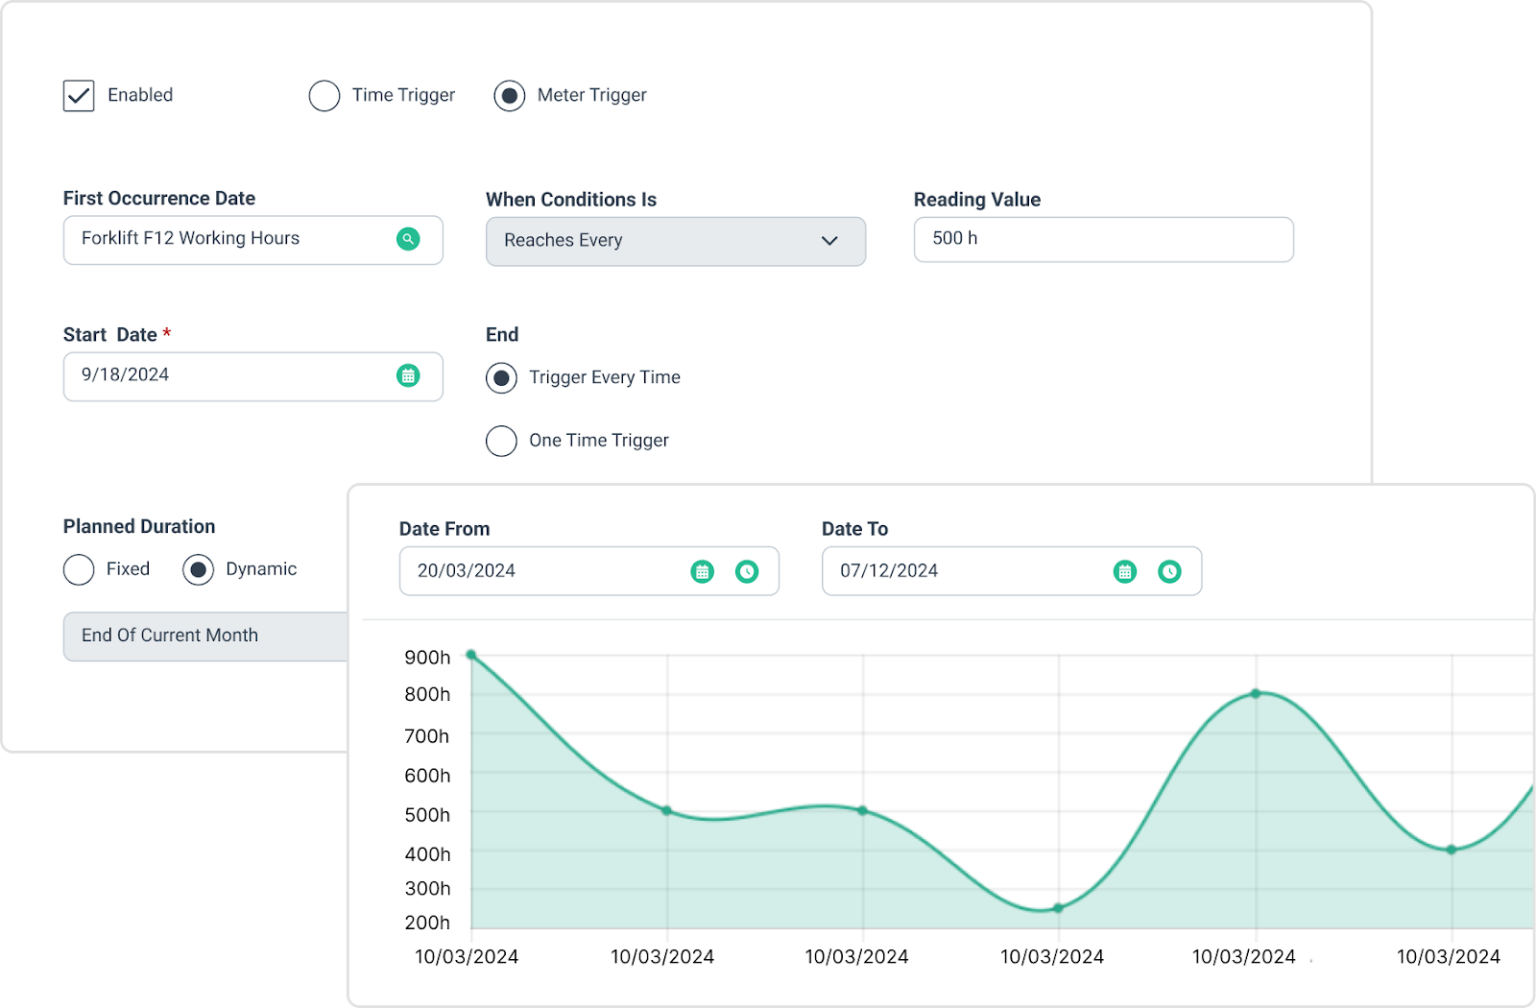Image resolution: width=1536 pixels, height=1008 pixels.
Task: Open the Date To calendar picker icon
Action: coord(1126,571)
